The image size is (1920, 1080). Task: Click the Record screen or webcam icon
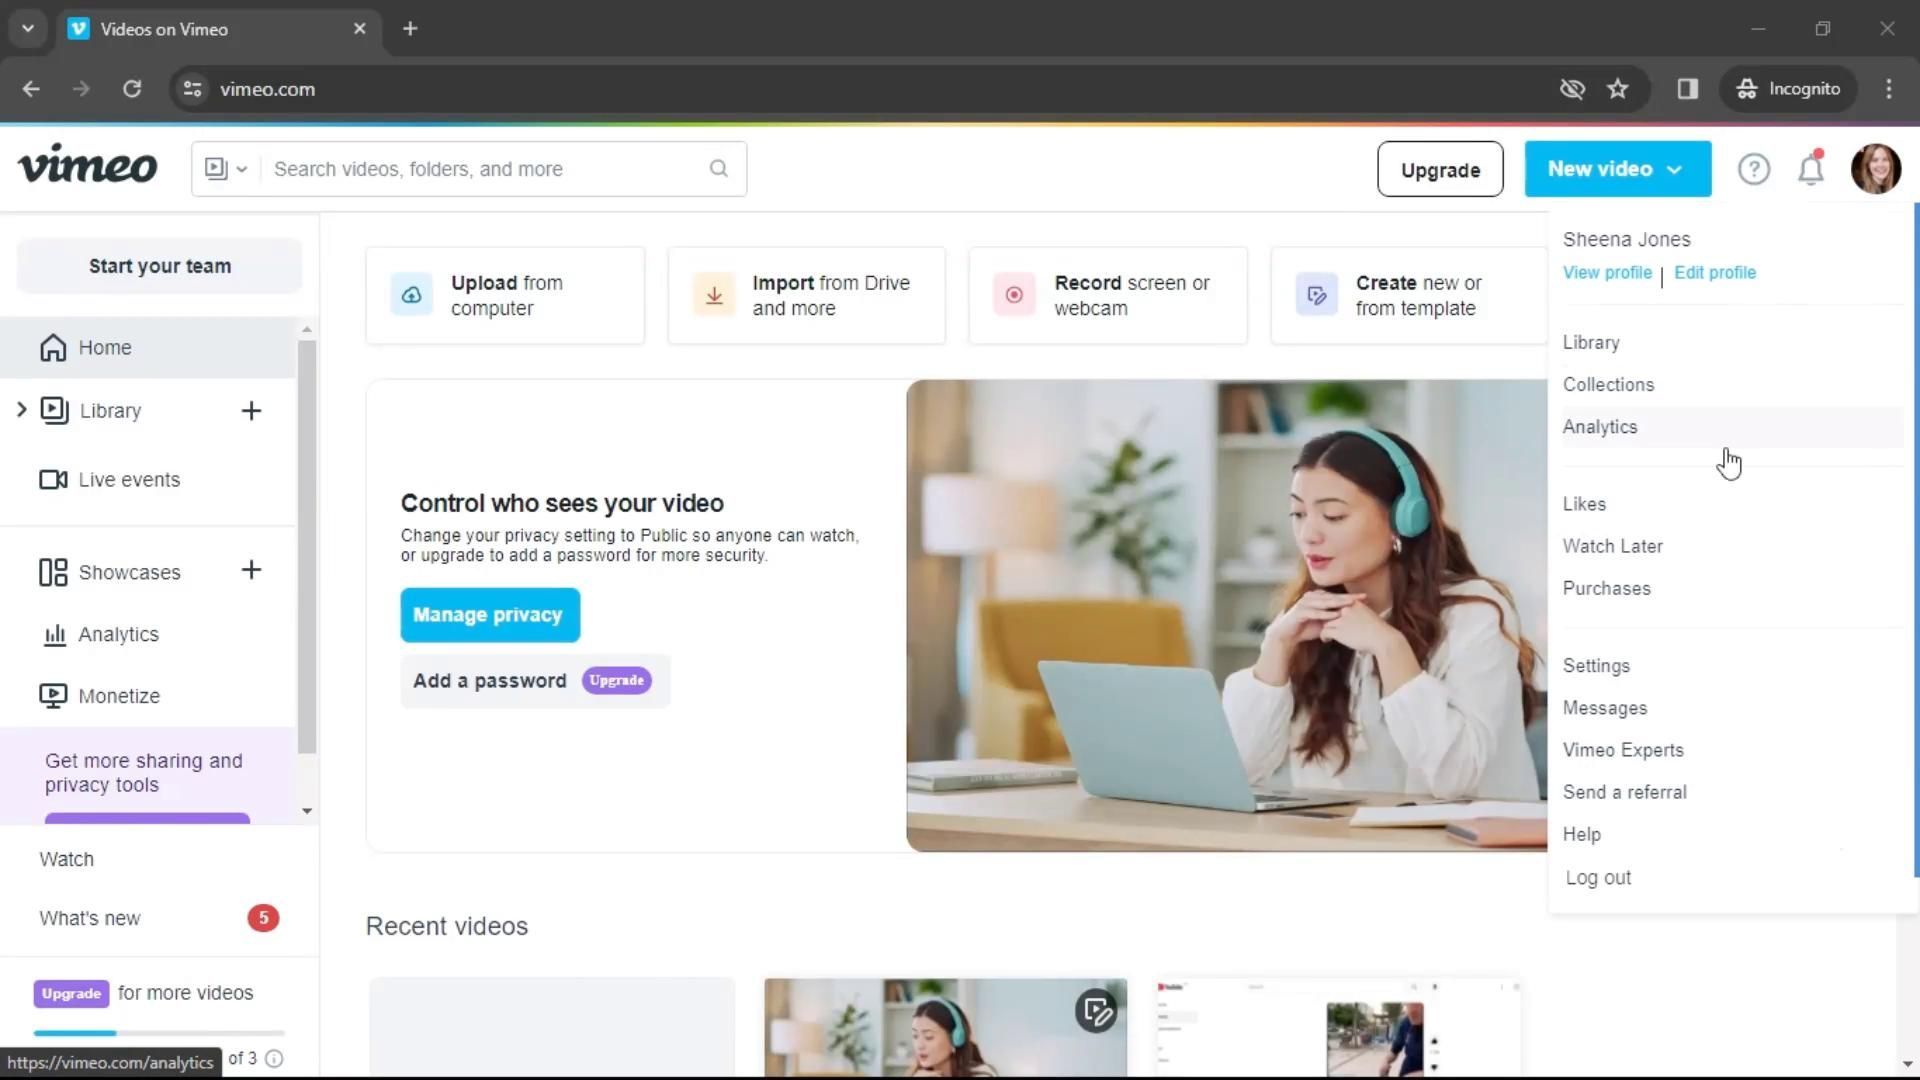point(1014,295)
